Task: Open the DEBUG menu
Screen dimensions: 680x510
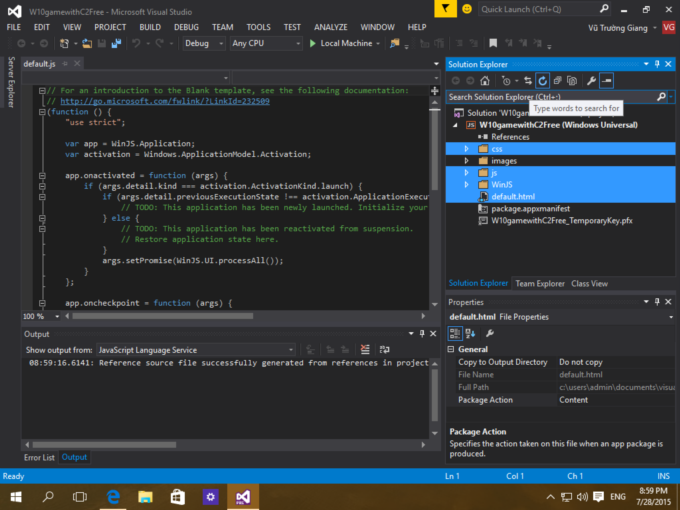Action: 186,27
